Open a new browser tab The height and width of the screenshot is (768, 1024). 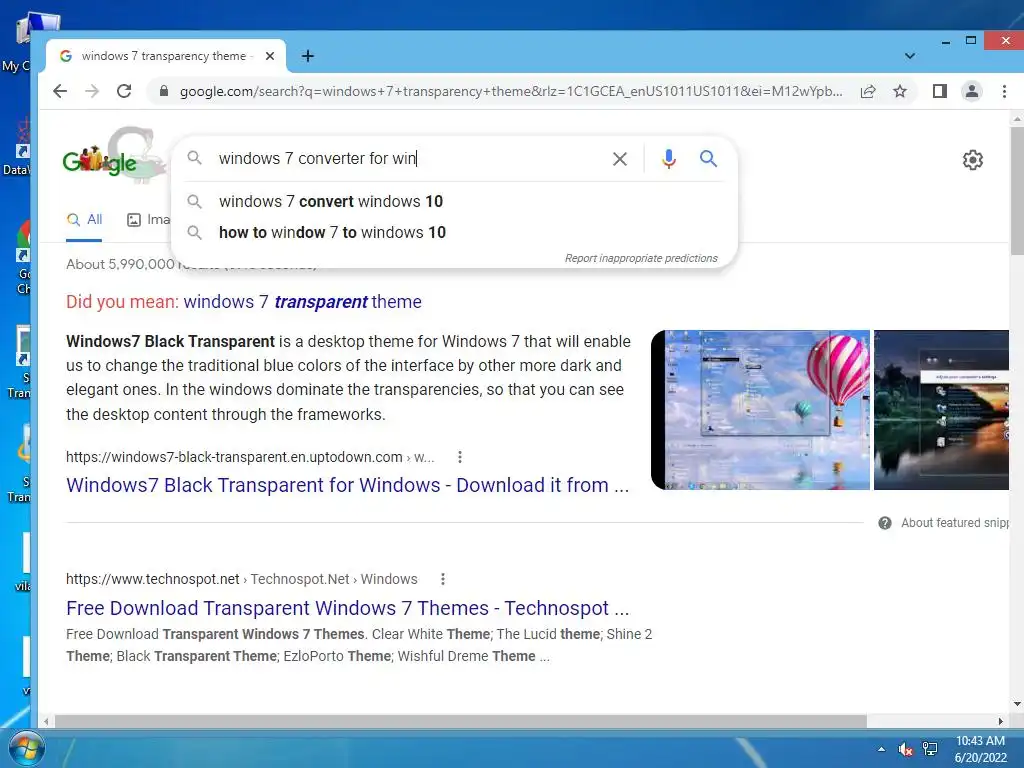tap(308, 56)
